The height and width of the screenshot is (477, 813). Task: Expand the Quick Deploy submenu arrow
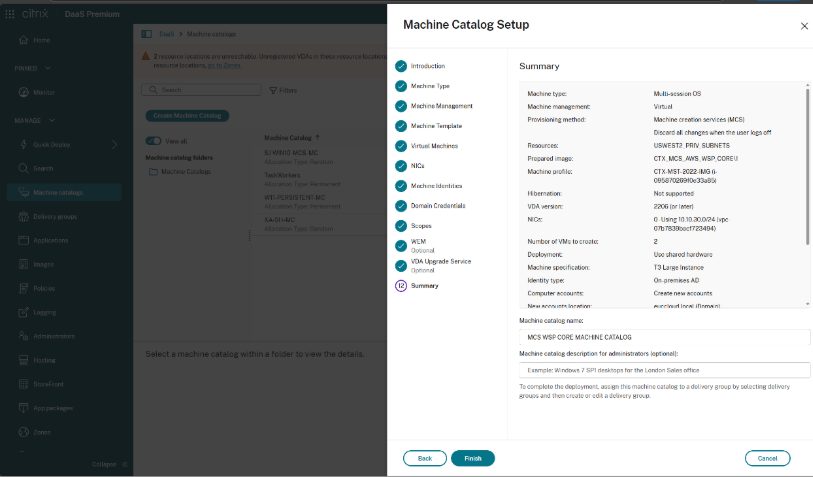point(115,145)
